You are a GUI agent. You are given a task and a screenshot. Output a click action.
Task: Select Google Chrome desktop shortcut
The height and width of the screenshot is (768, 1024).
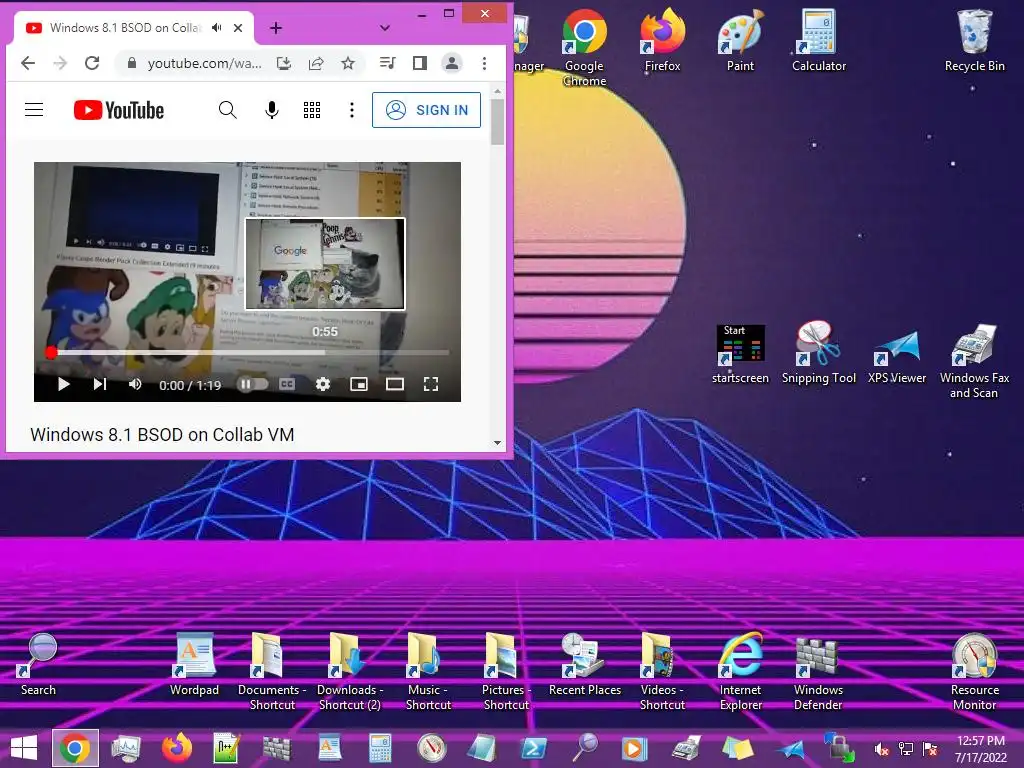coord(584,48)
